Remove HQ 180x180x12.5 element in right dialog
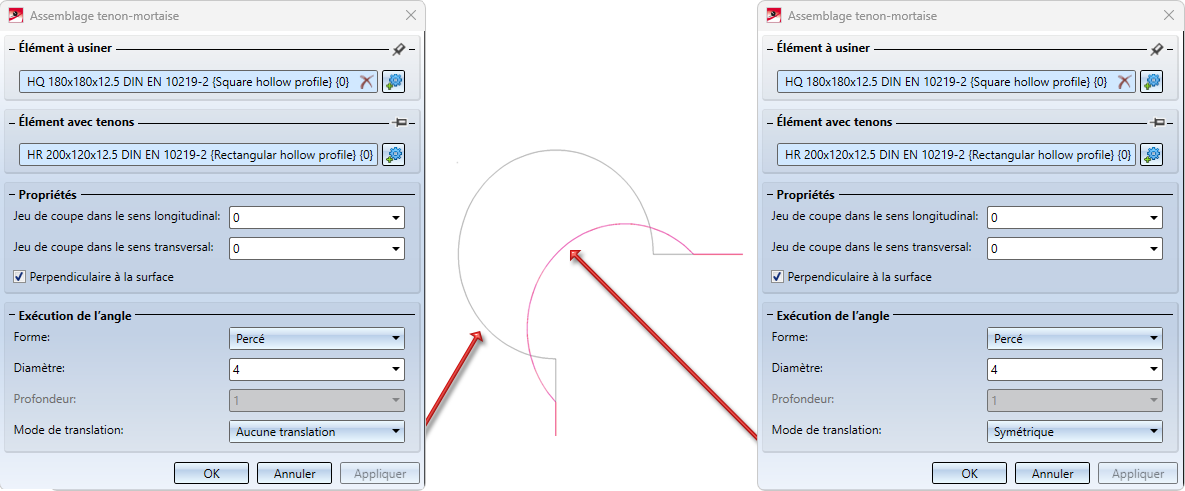Viewport: 1185px width, 491px height. [1125, 82]
